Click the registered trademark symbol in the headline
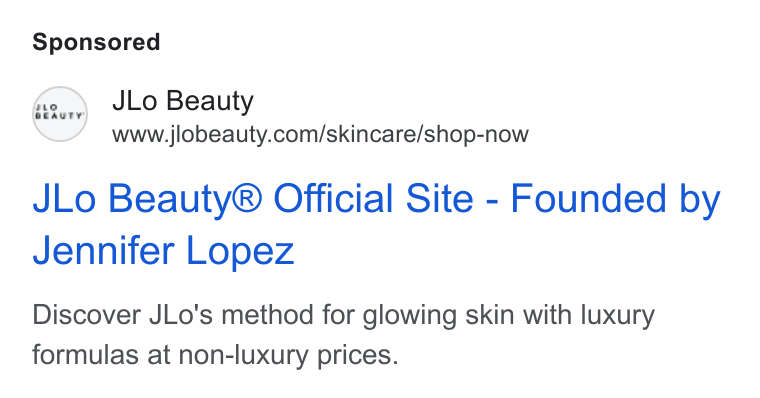 (248, 196)
